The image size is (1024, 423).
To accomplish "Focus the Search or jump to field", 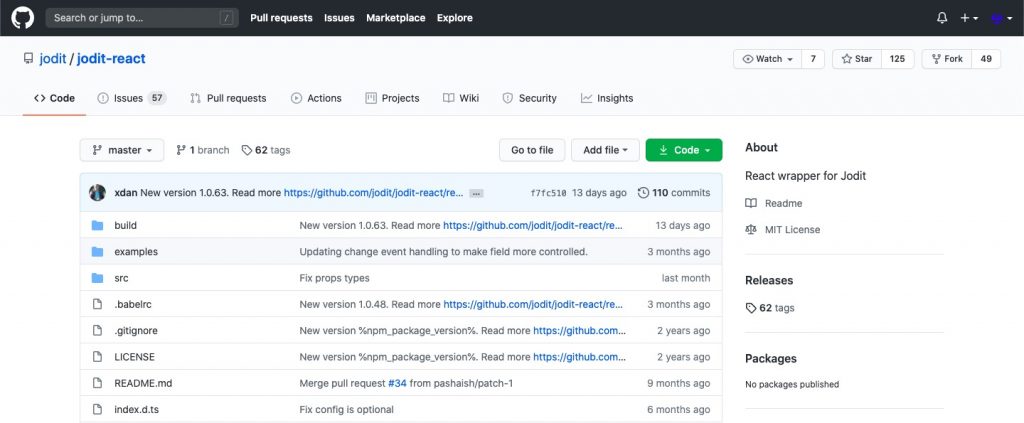I will coord(142,18).
